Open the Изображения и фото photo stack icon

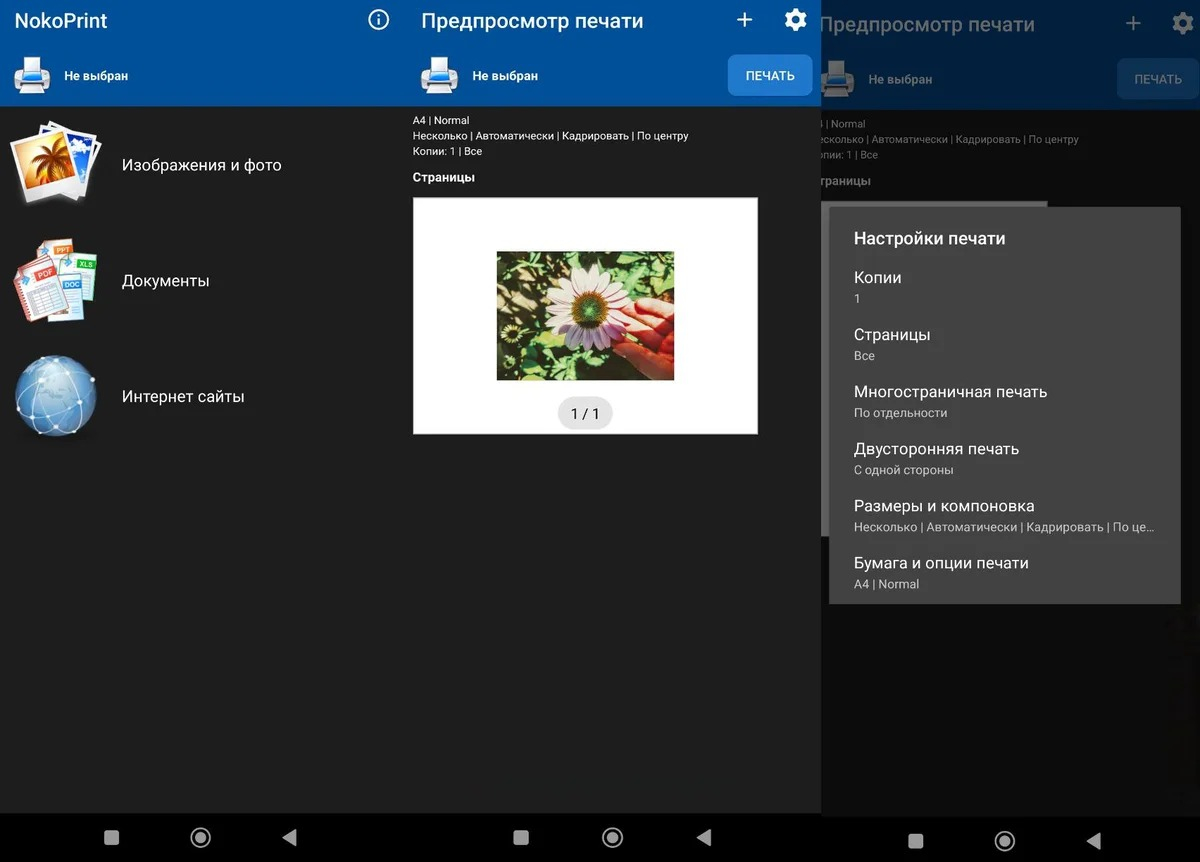(56, 165)
